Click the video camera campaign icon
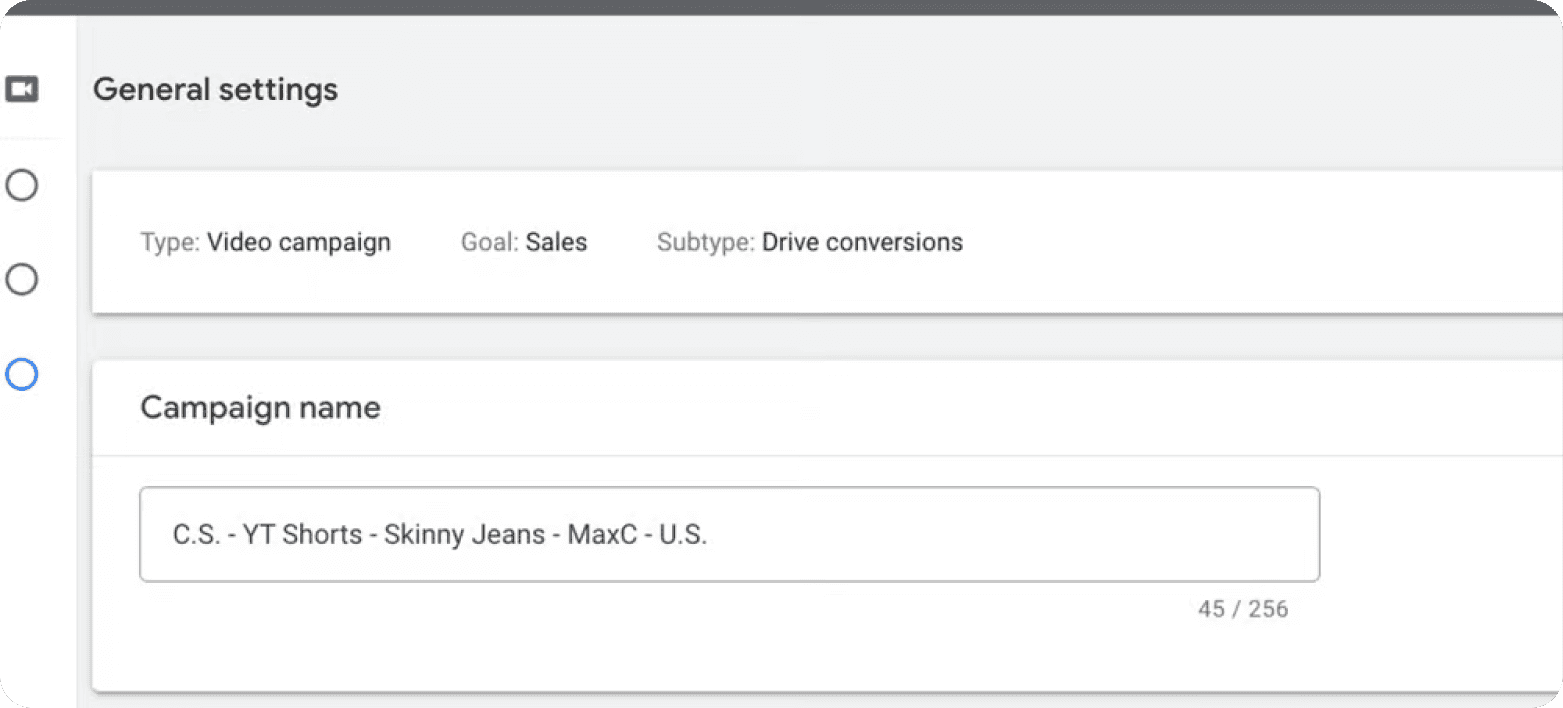The height and width of the screenshot is (708, 1563). tap(22, 90)
